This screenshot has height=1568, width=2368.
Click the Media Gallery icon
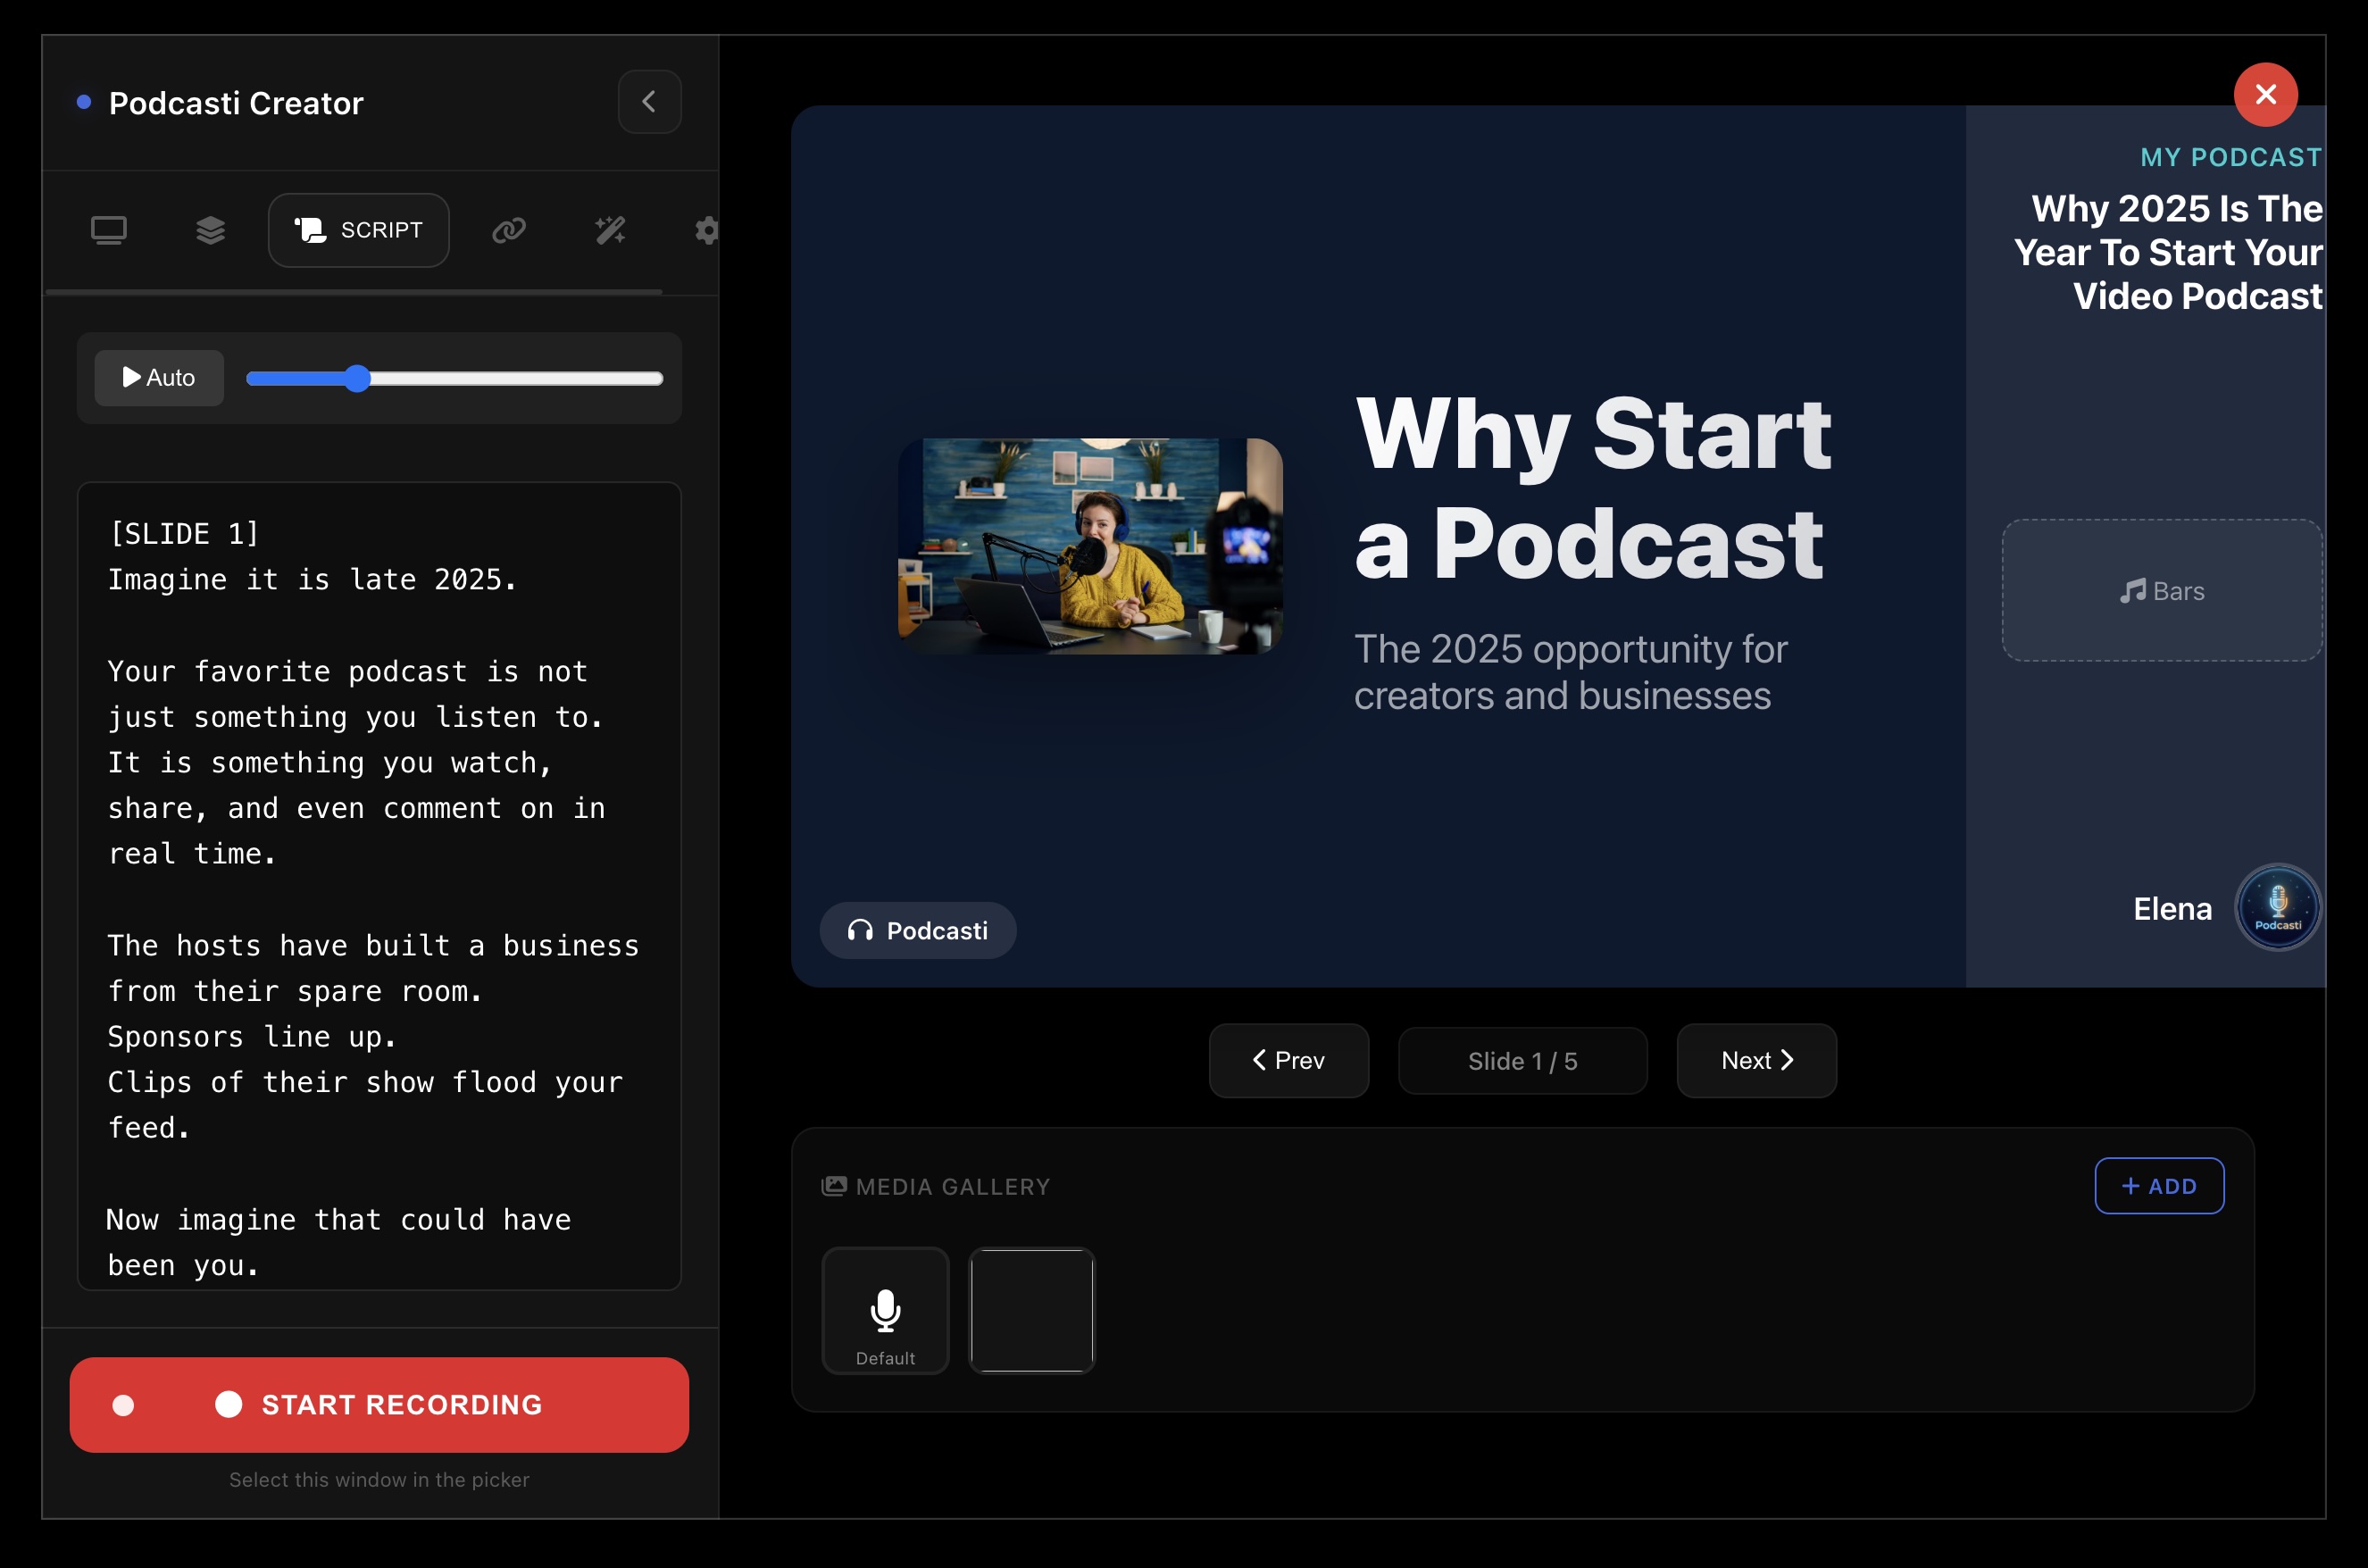836,1185
